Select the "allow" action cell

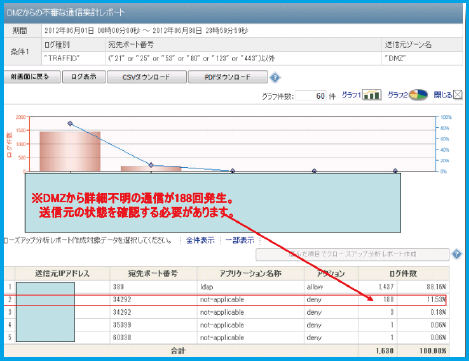point(315,287)
